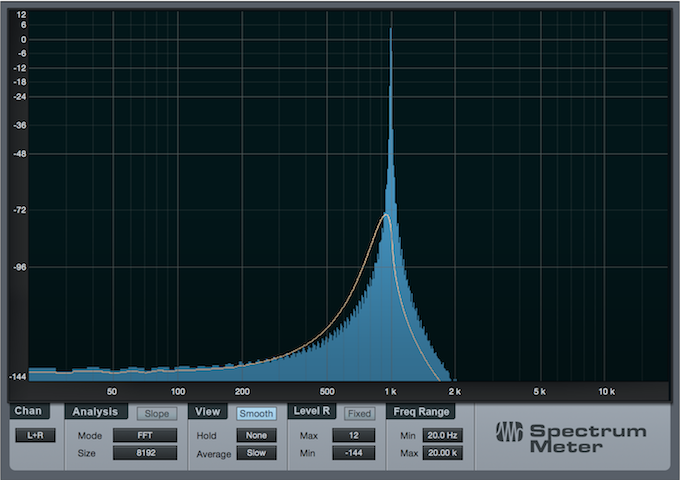Click the 1 k frequency axis label
Image resolution: width=680 pixels, height=480 pixels.
tap(390, 392)
